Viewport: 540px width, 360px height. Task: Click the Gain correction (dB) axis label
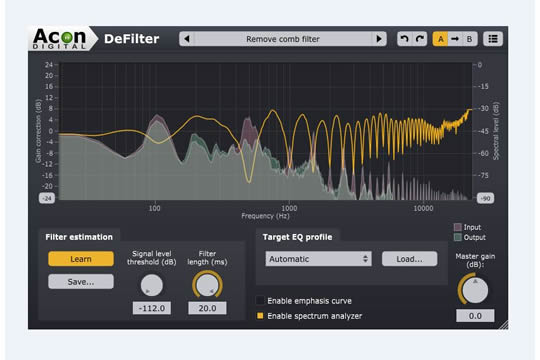[38, 131]
